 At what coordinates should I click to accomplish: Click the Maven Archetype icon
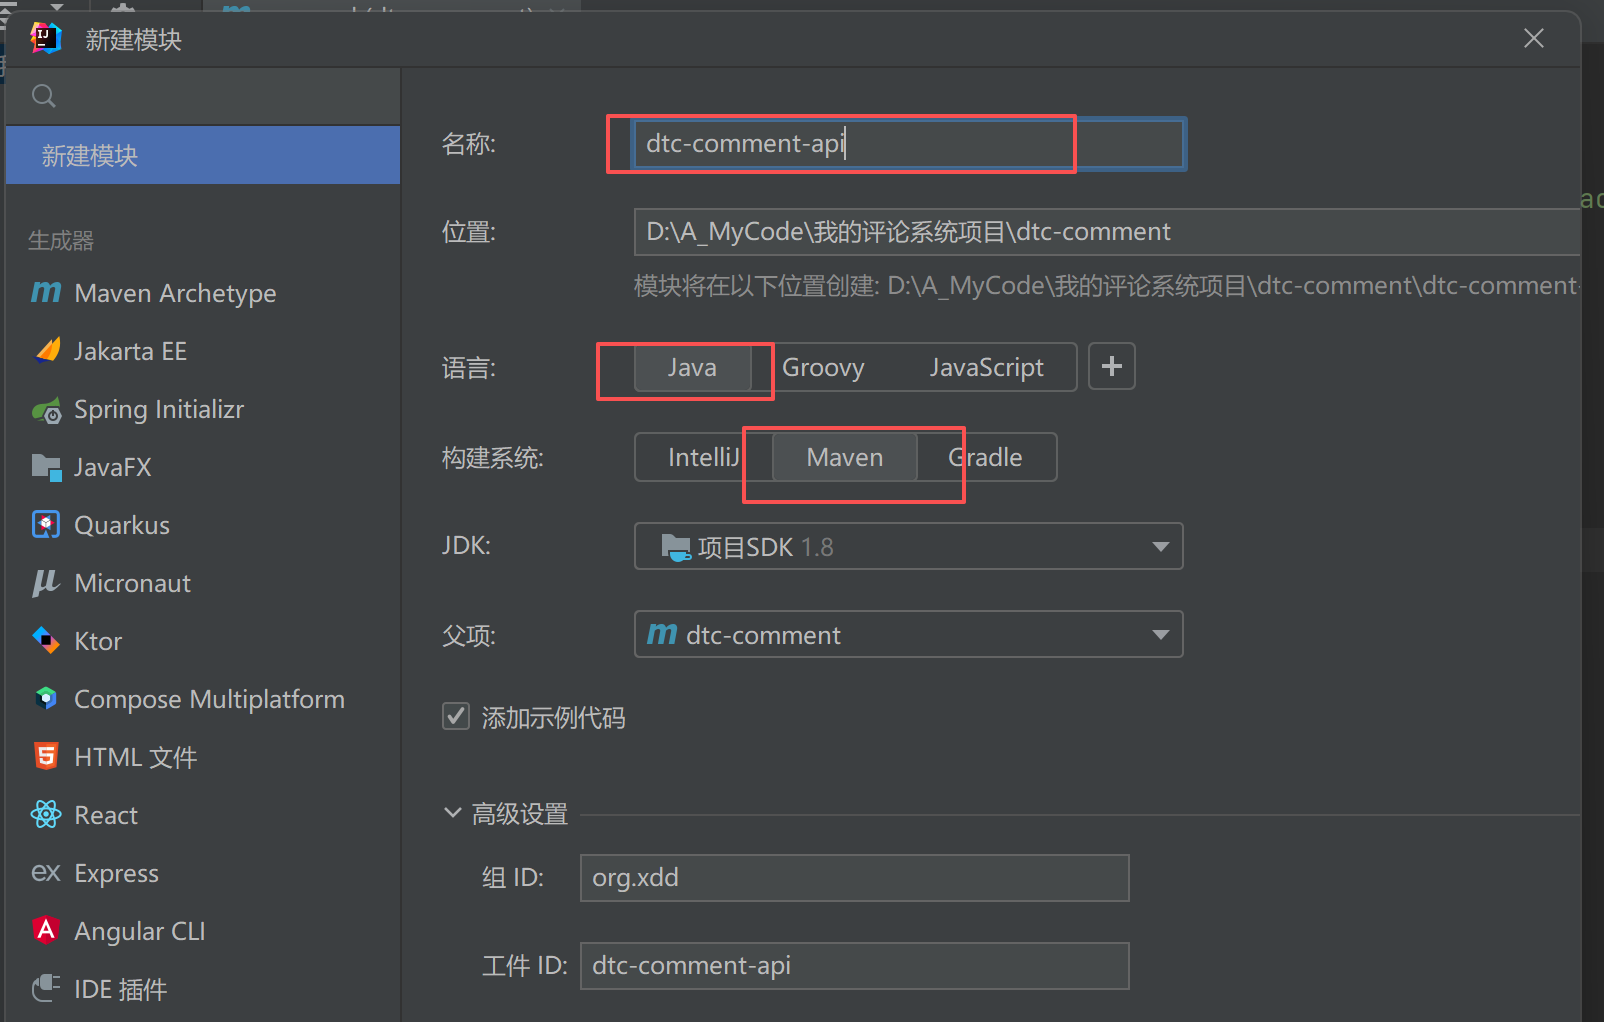pyautogui.click(x=46, y=292)
